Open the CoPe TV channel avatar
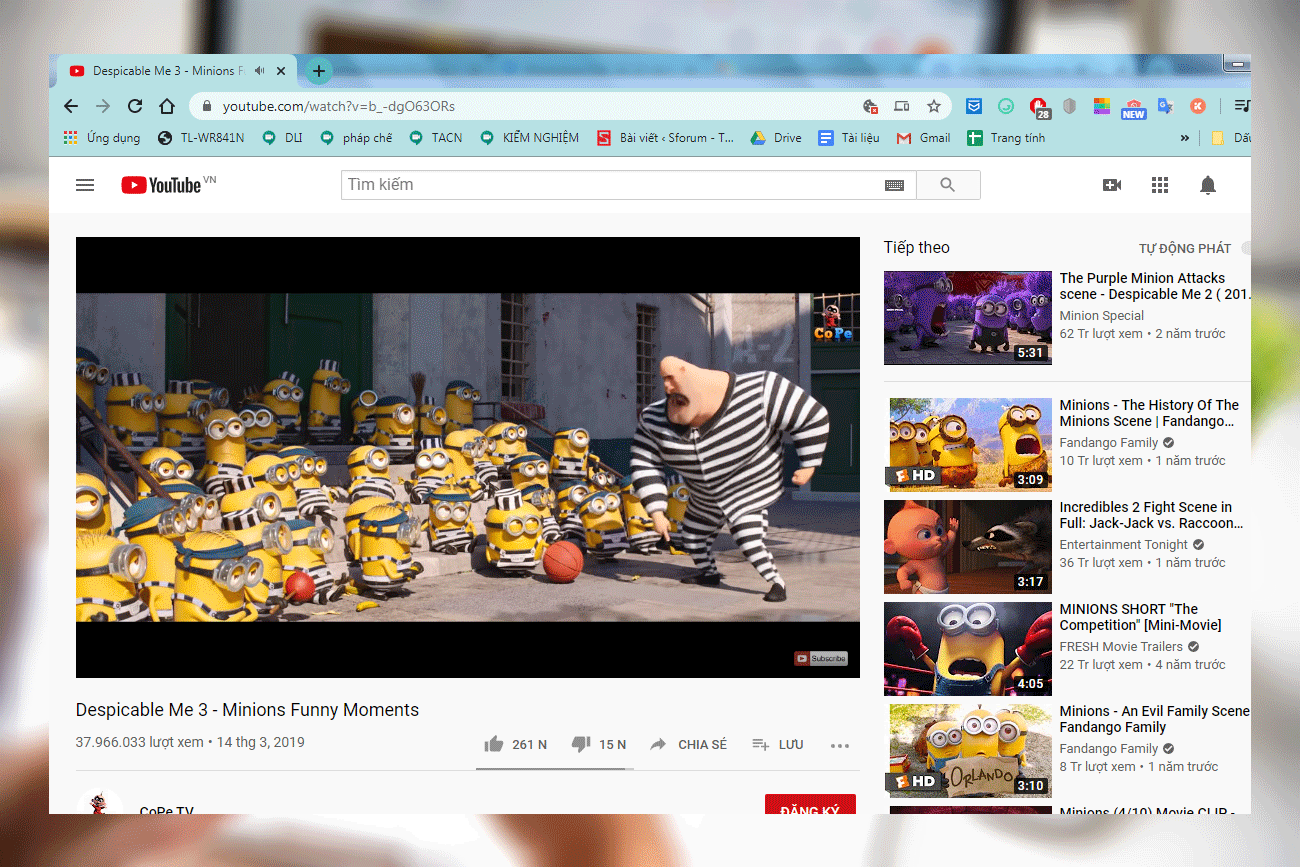Image resolution: width=1300 pixels, height=867 pixels. pos(99,802)
